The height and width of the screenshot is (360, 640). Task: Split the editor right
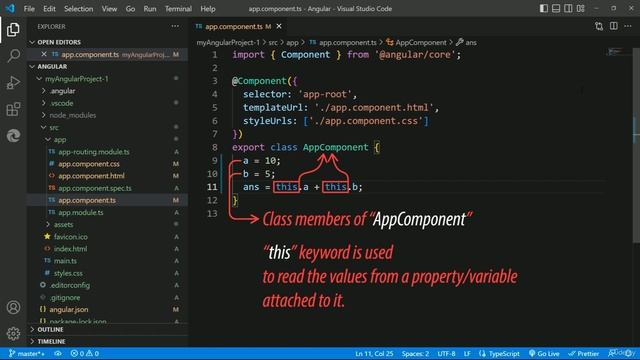613,26
